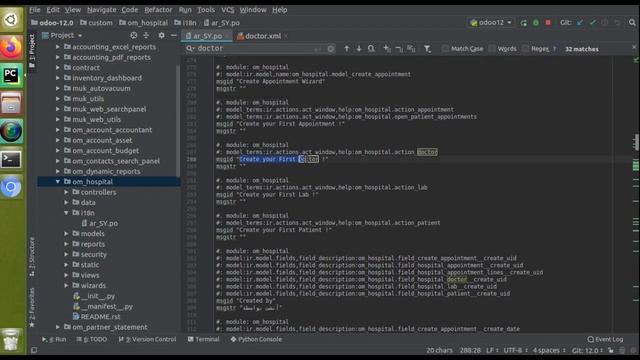Open the Files app in the dock
This screenshot has width=640, height=360.
pyautogui.click(x=11, y=102)
